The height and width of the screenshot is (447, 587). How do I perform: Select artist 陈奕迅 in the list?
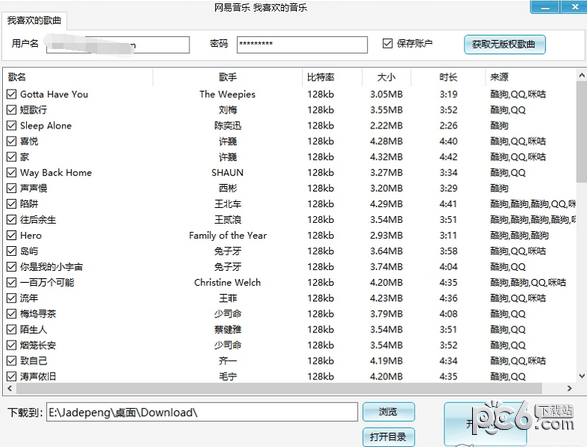tap(228, 125)
